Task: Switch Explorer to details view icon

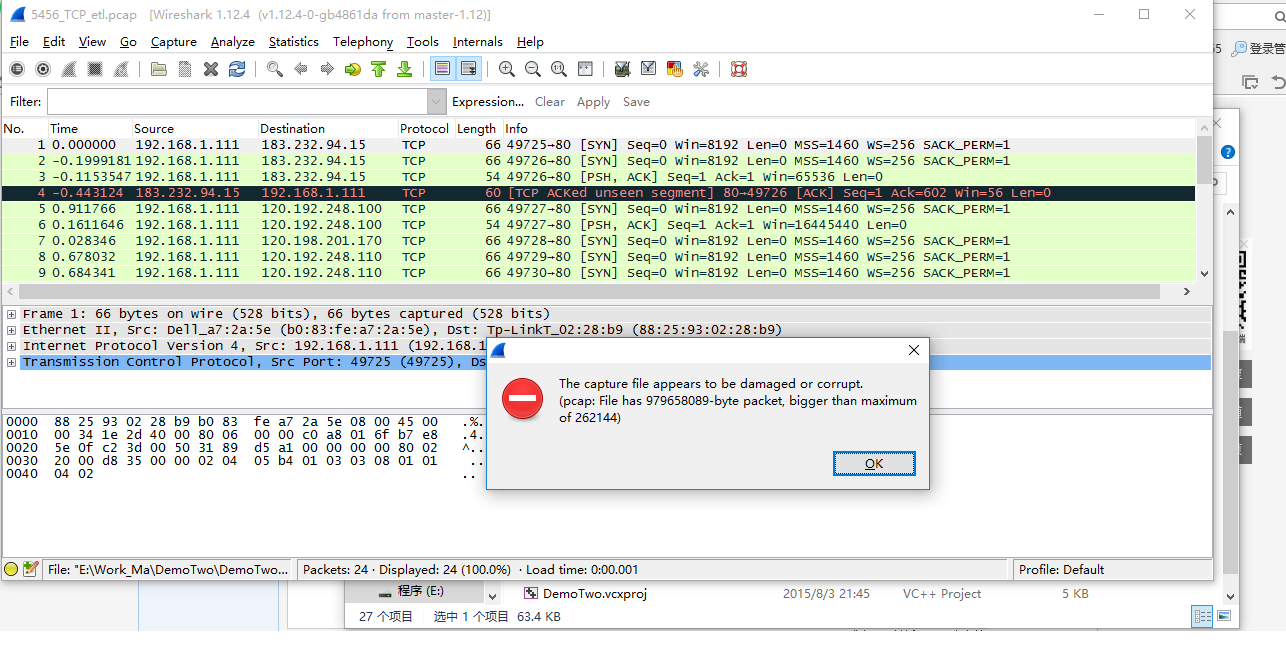Action: [x=1202, y=617]
